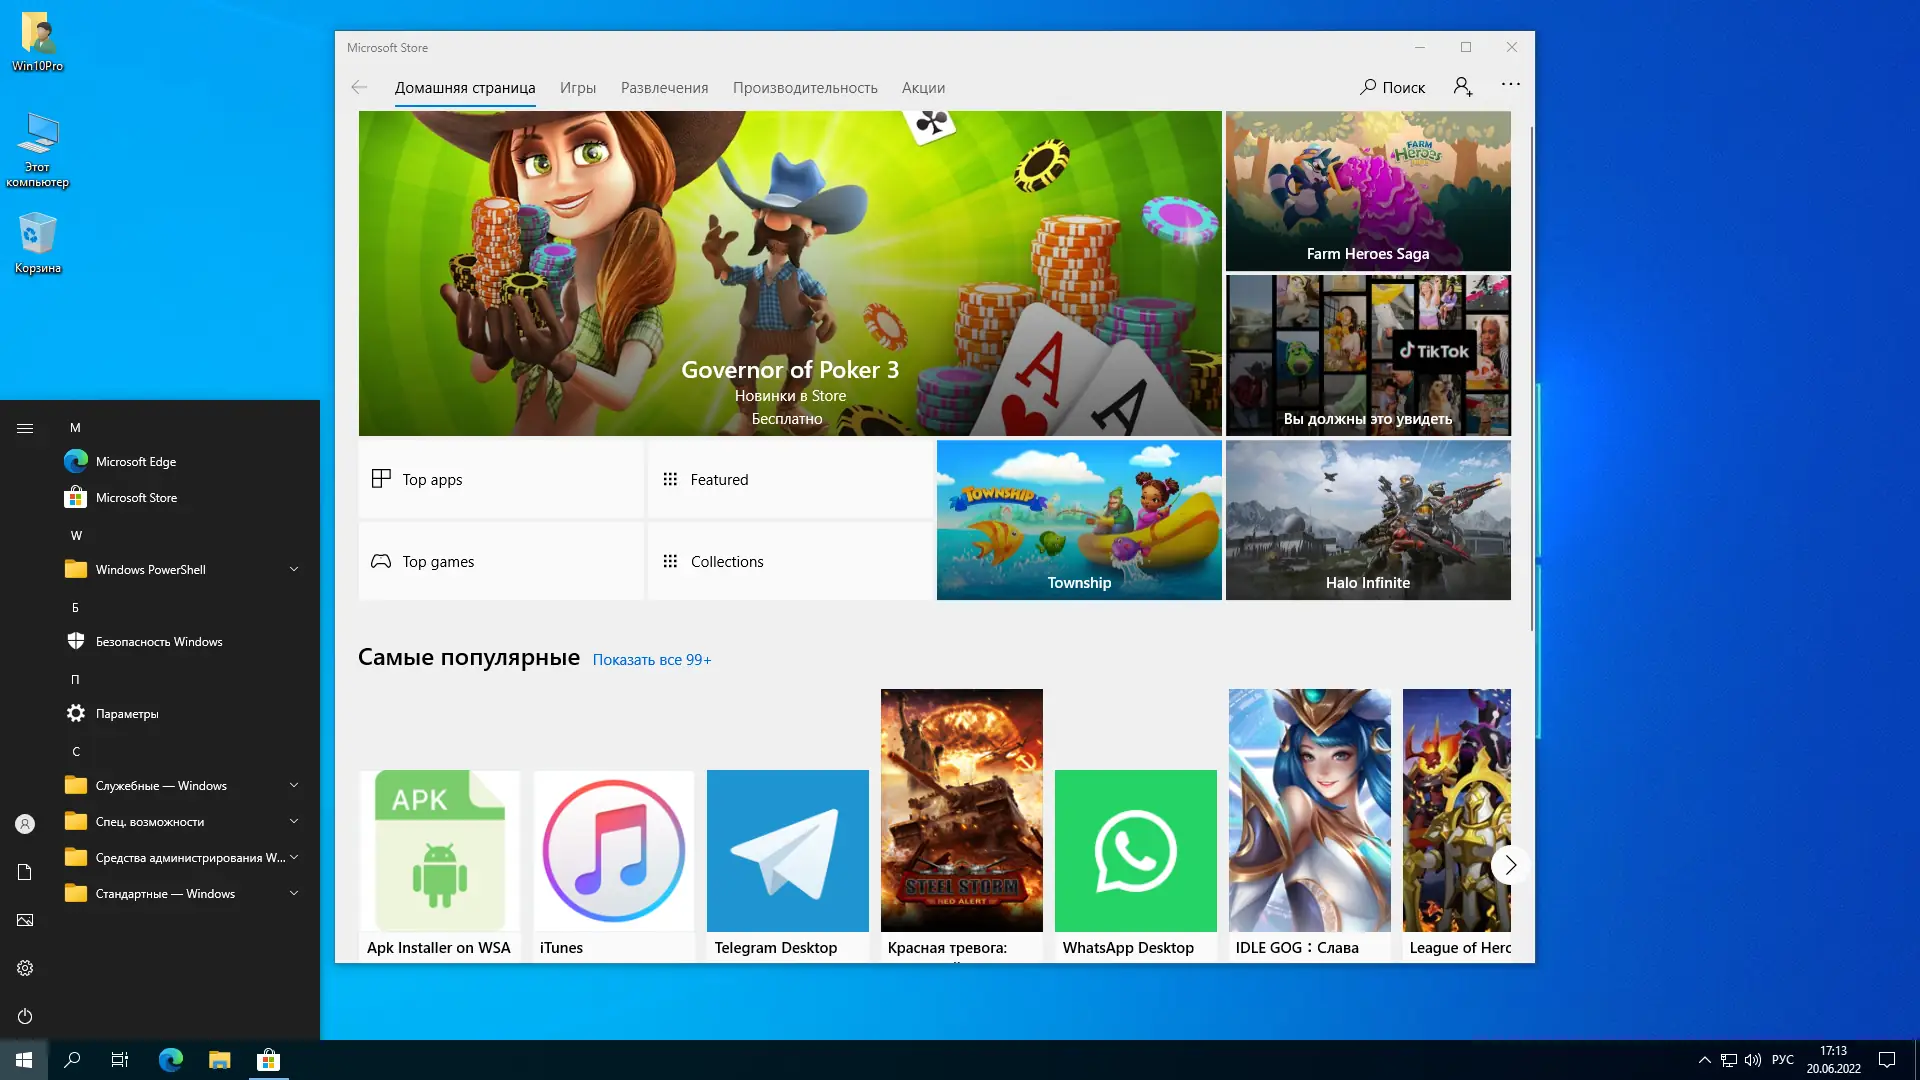Switch to the Игры tab in Store
The image size is (1920, 1080).
point(578,88)
